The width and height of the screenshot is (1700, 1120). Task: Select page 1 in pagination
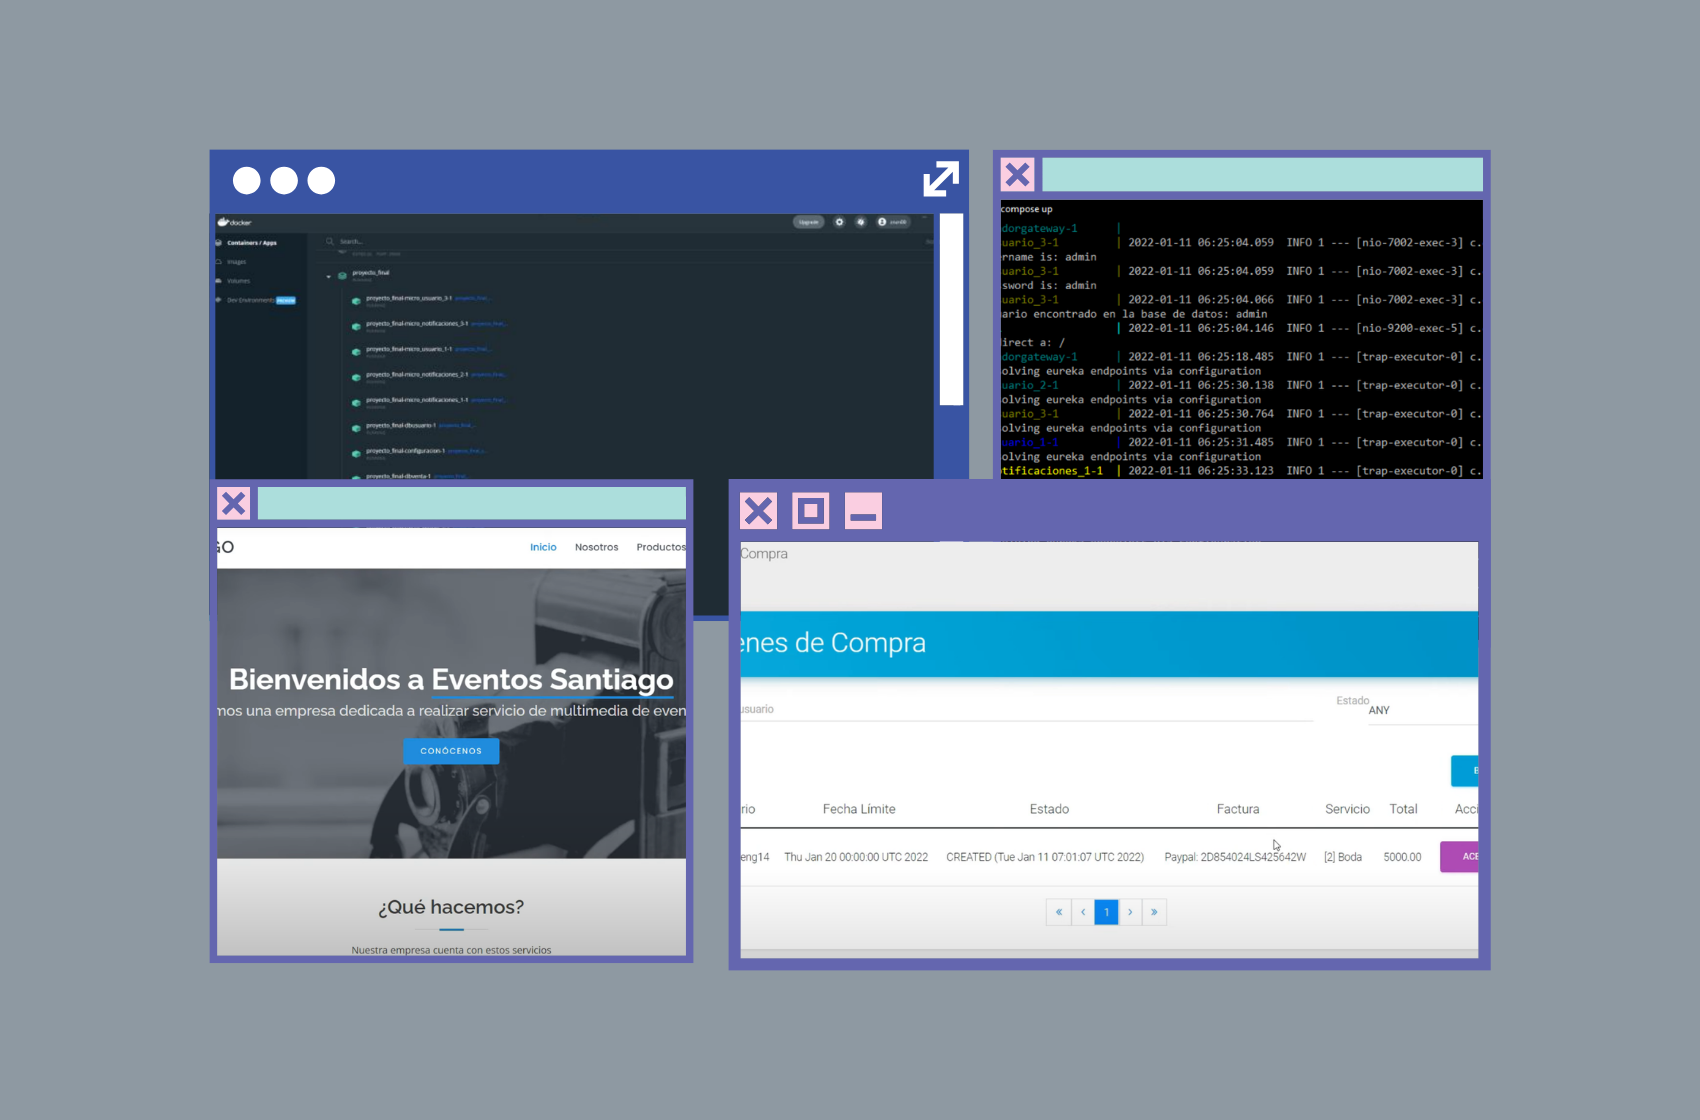click(x=1106, y=912)
